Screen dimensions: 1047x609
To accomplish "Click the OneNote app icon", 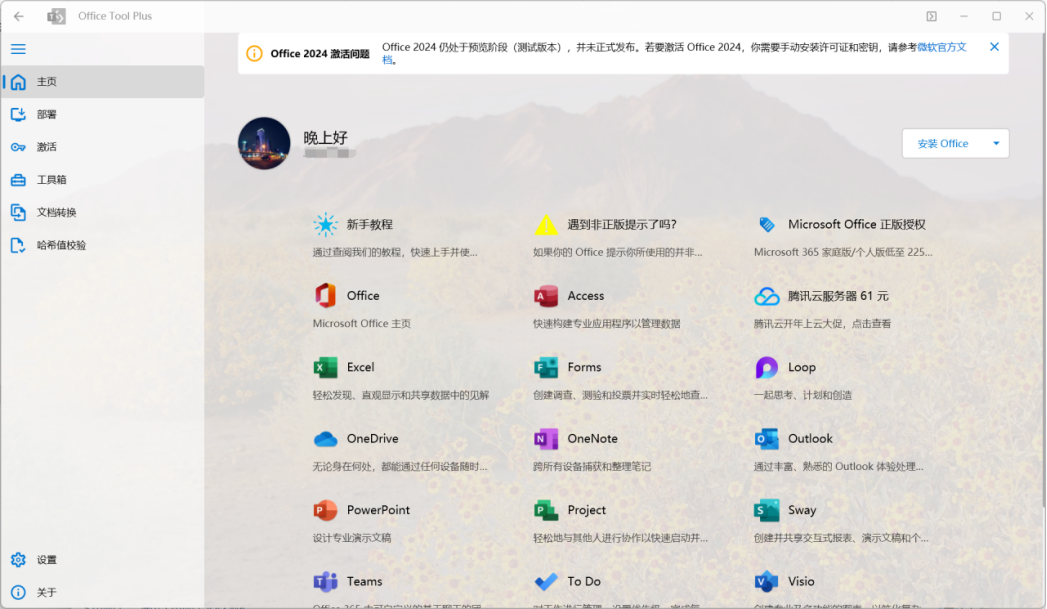I will pos(546,439).
